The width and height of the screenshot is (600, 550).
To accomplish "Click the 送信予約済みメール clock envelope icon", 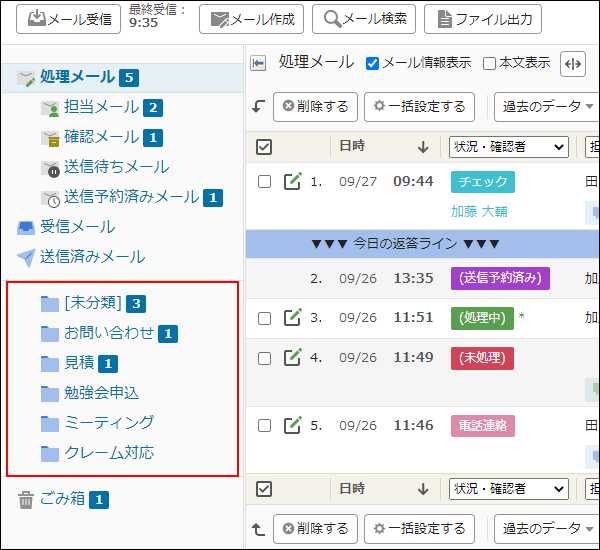I will pos(50,199).
